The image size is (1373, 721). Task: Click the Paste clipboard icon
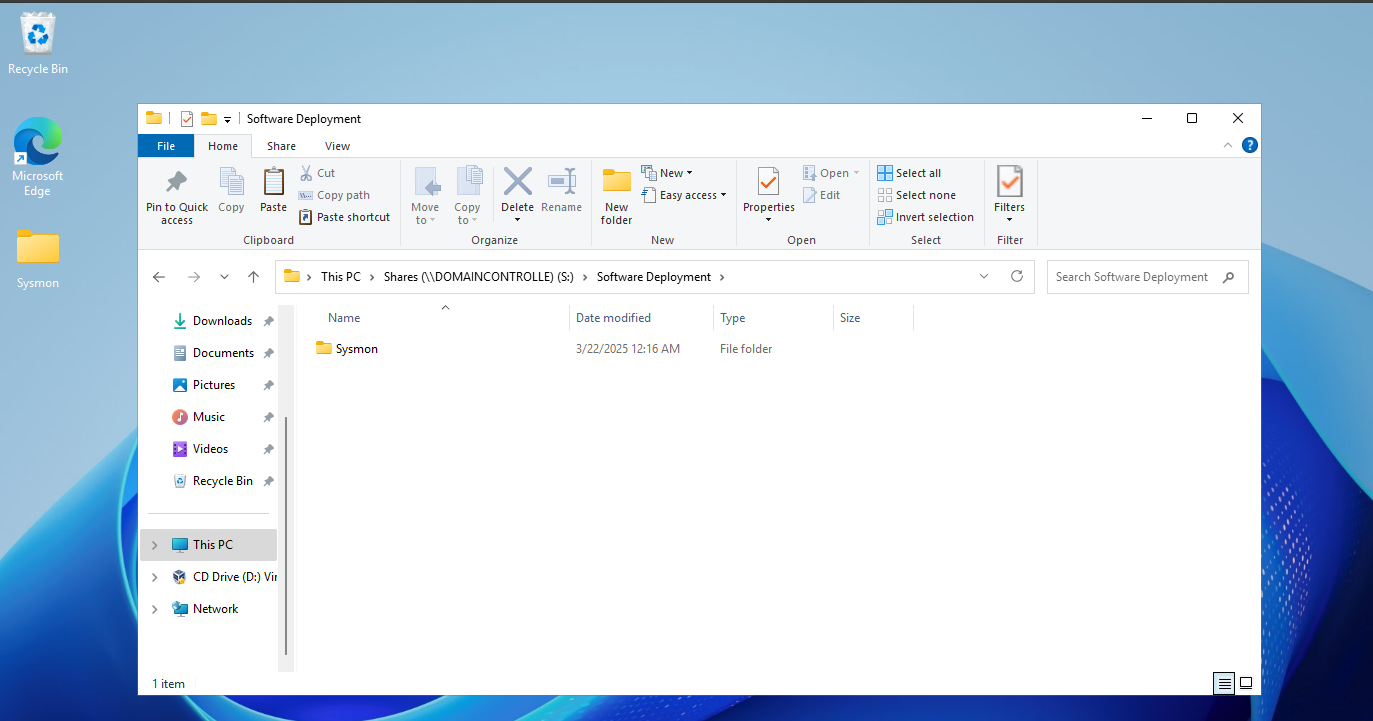273,183
